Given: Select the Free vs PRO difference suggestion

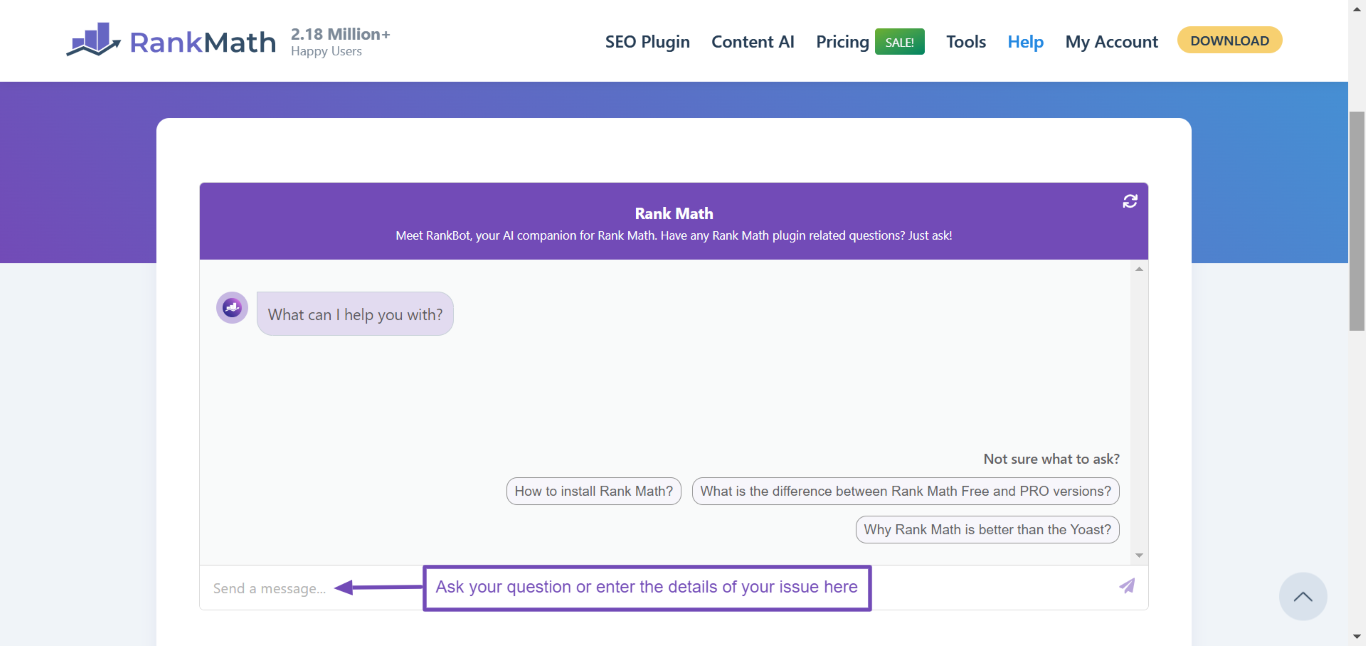Looking at the screenshot, I should coord(905,491).
